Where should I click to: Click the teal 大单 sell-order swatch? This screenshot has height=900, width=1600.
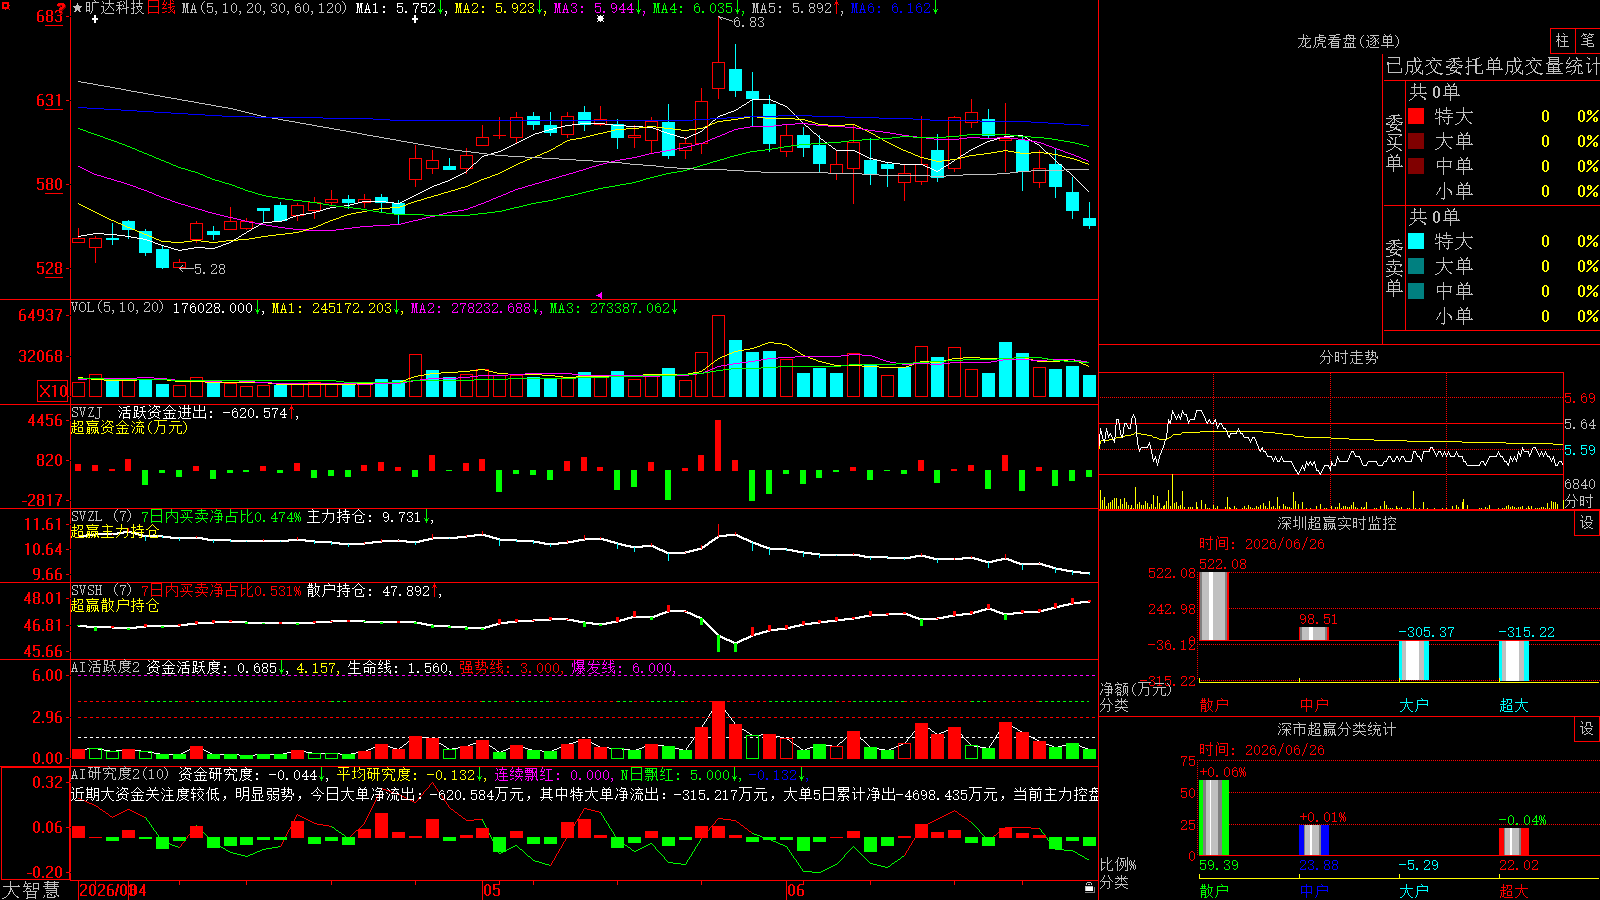click(1416, 266)
